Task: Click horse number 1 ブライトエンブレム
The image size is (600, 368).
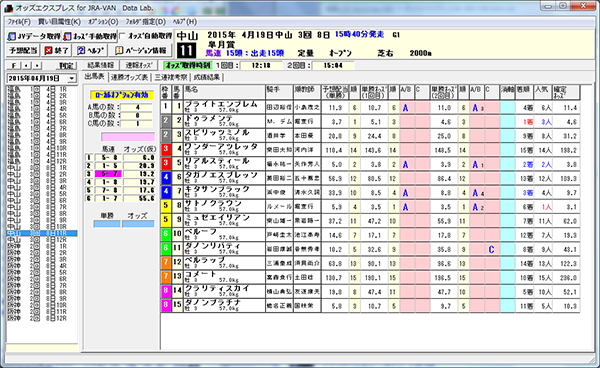Action: pyautogui.click(x=177, y=108)
